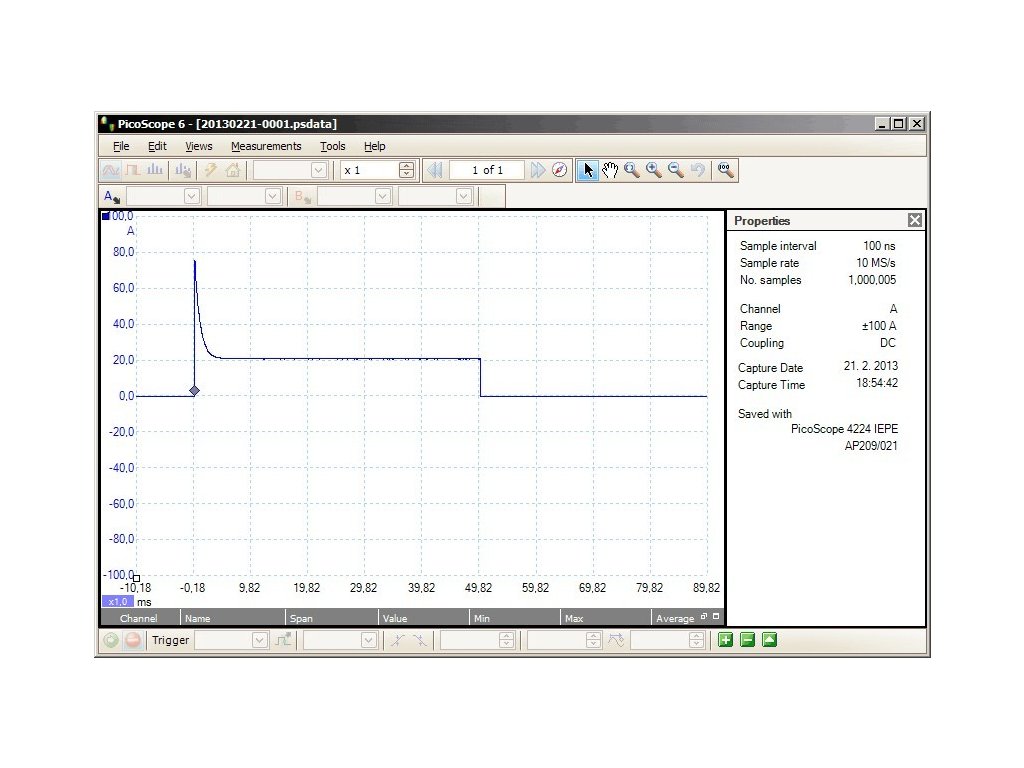The image size is (1024, 768).
Task: Open Channel A options button
Action: [112, 197]
